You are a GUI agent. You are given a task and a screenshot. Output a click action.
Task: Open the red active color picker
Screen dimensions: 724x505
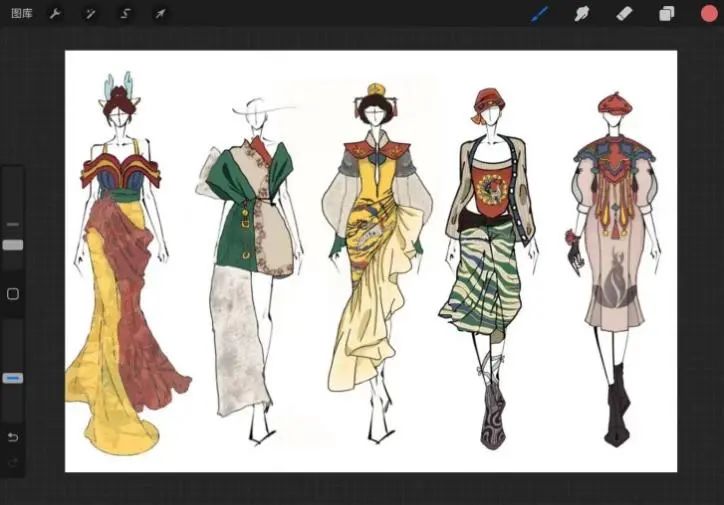[x=709, y=14]
